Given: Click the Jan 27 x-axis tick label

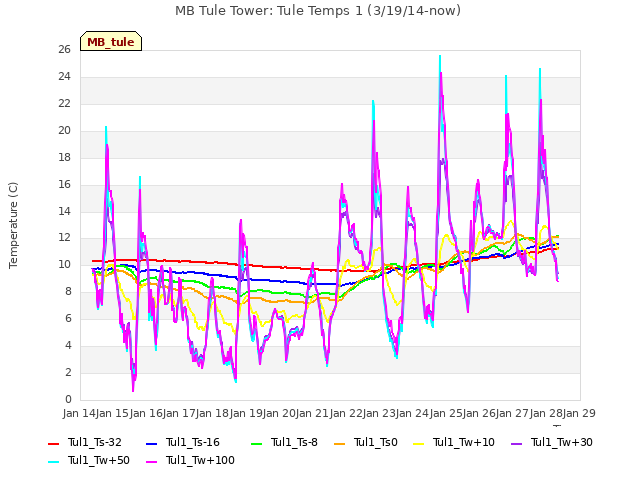Looking at the screenshot, I should click(513, 413).
